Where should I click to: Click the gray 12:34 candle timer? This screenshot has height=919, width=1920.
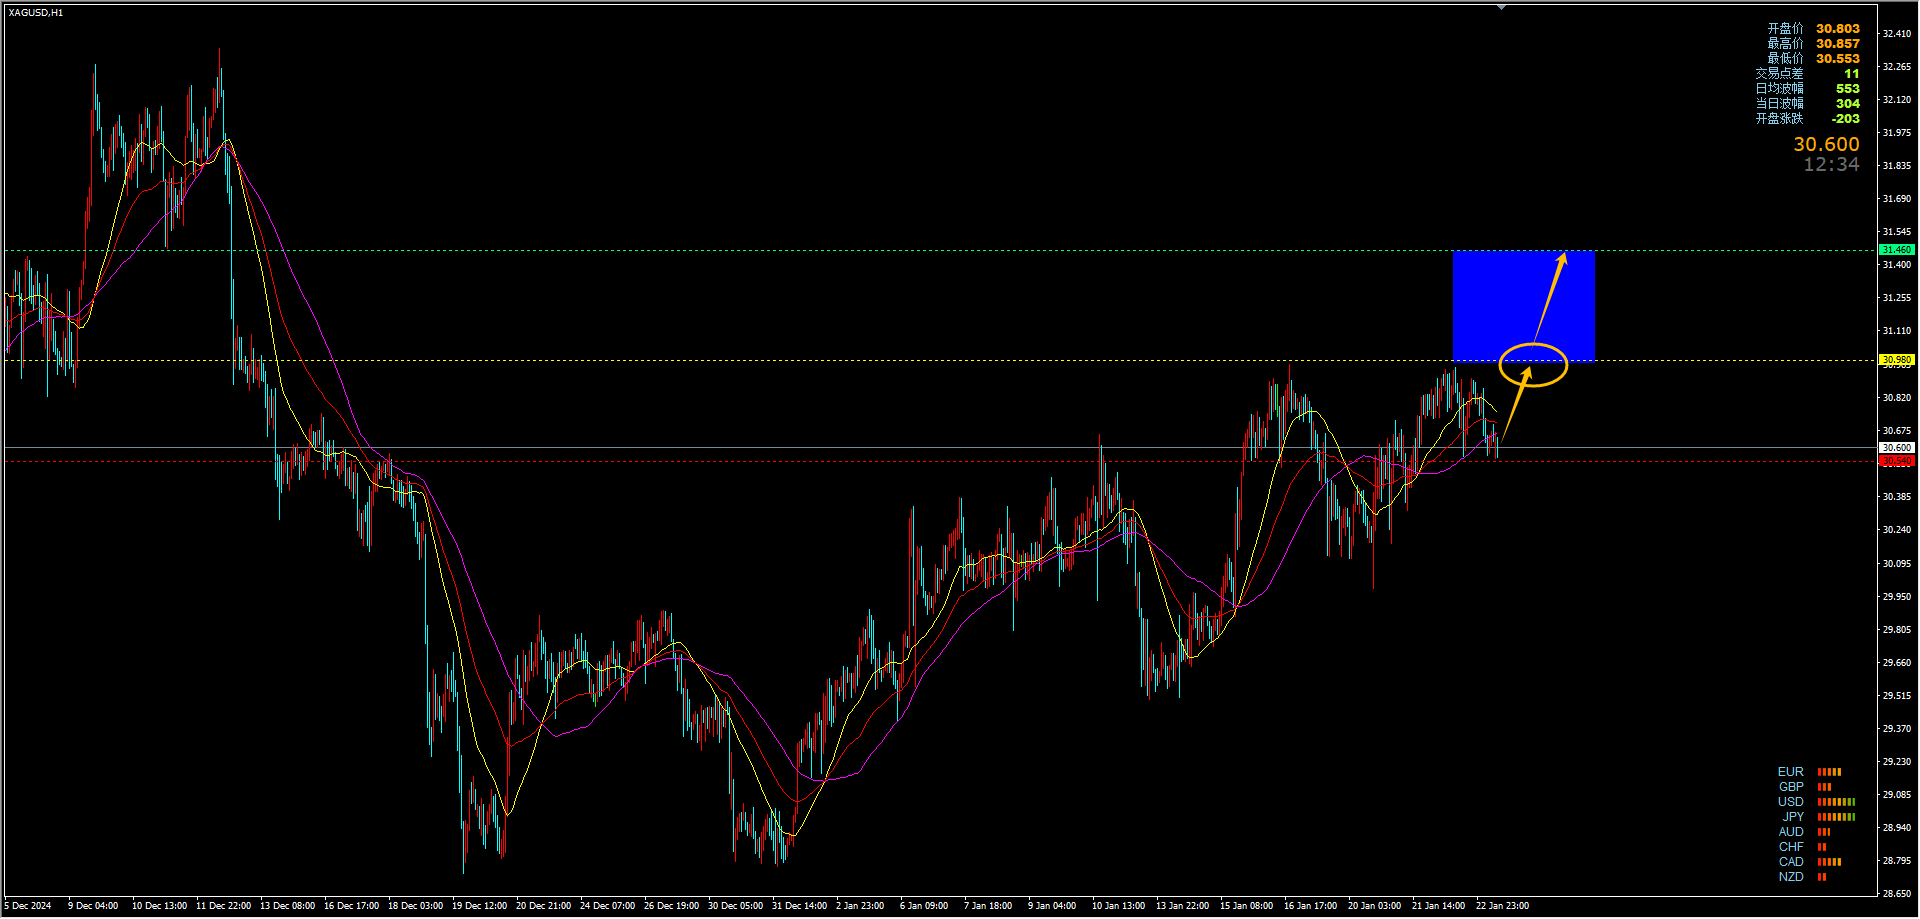pyautogui.click(x=1831, y=165)
